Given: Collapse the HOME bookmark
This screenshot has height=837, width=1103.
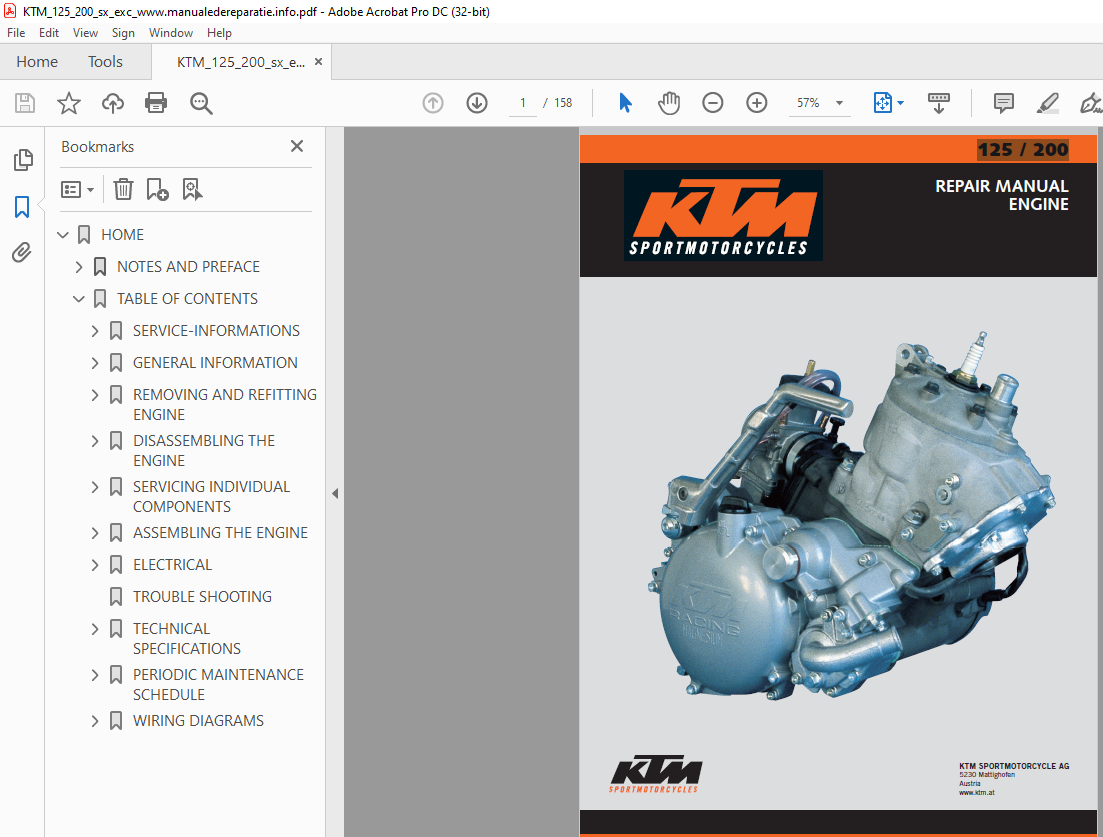Looking at the screenshot, I should [63, 234].
